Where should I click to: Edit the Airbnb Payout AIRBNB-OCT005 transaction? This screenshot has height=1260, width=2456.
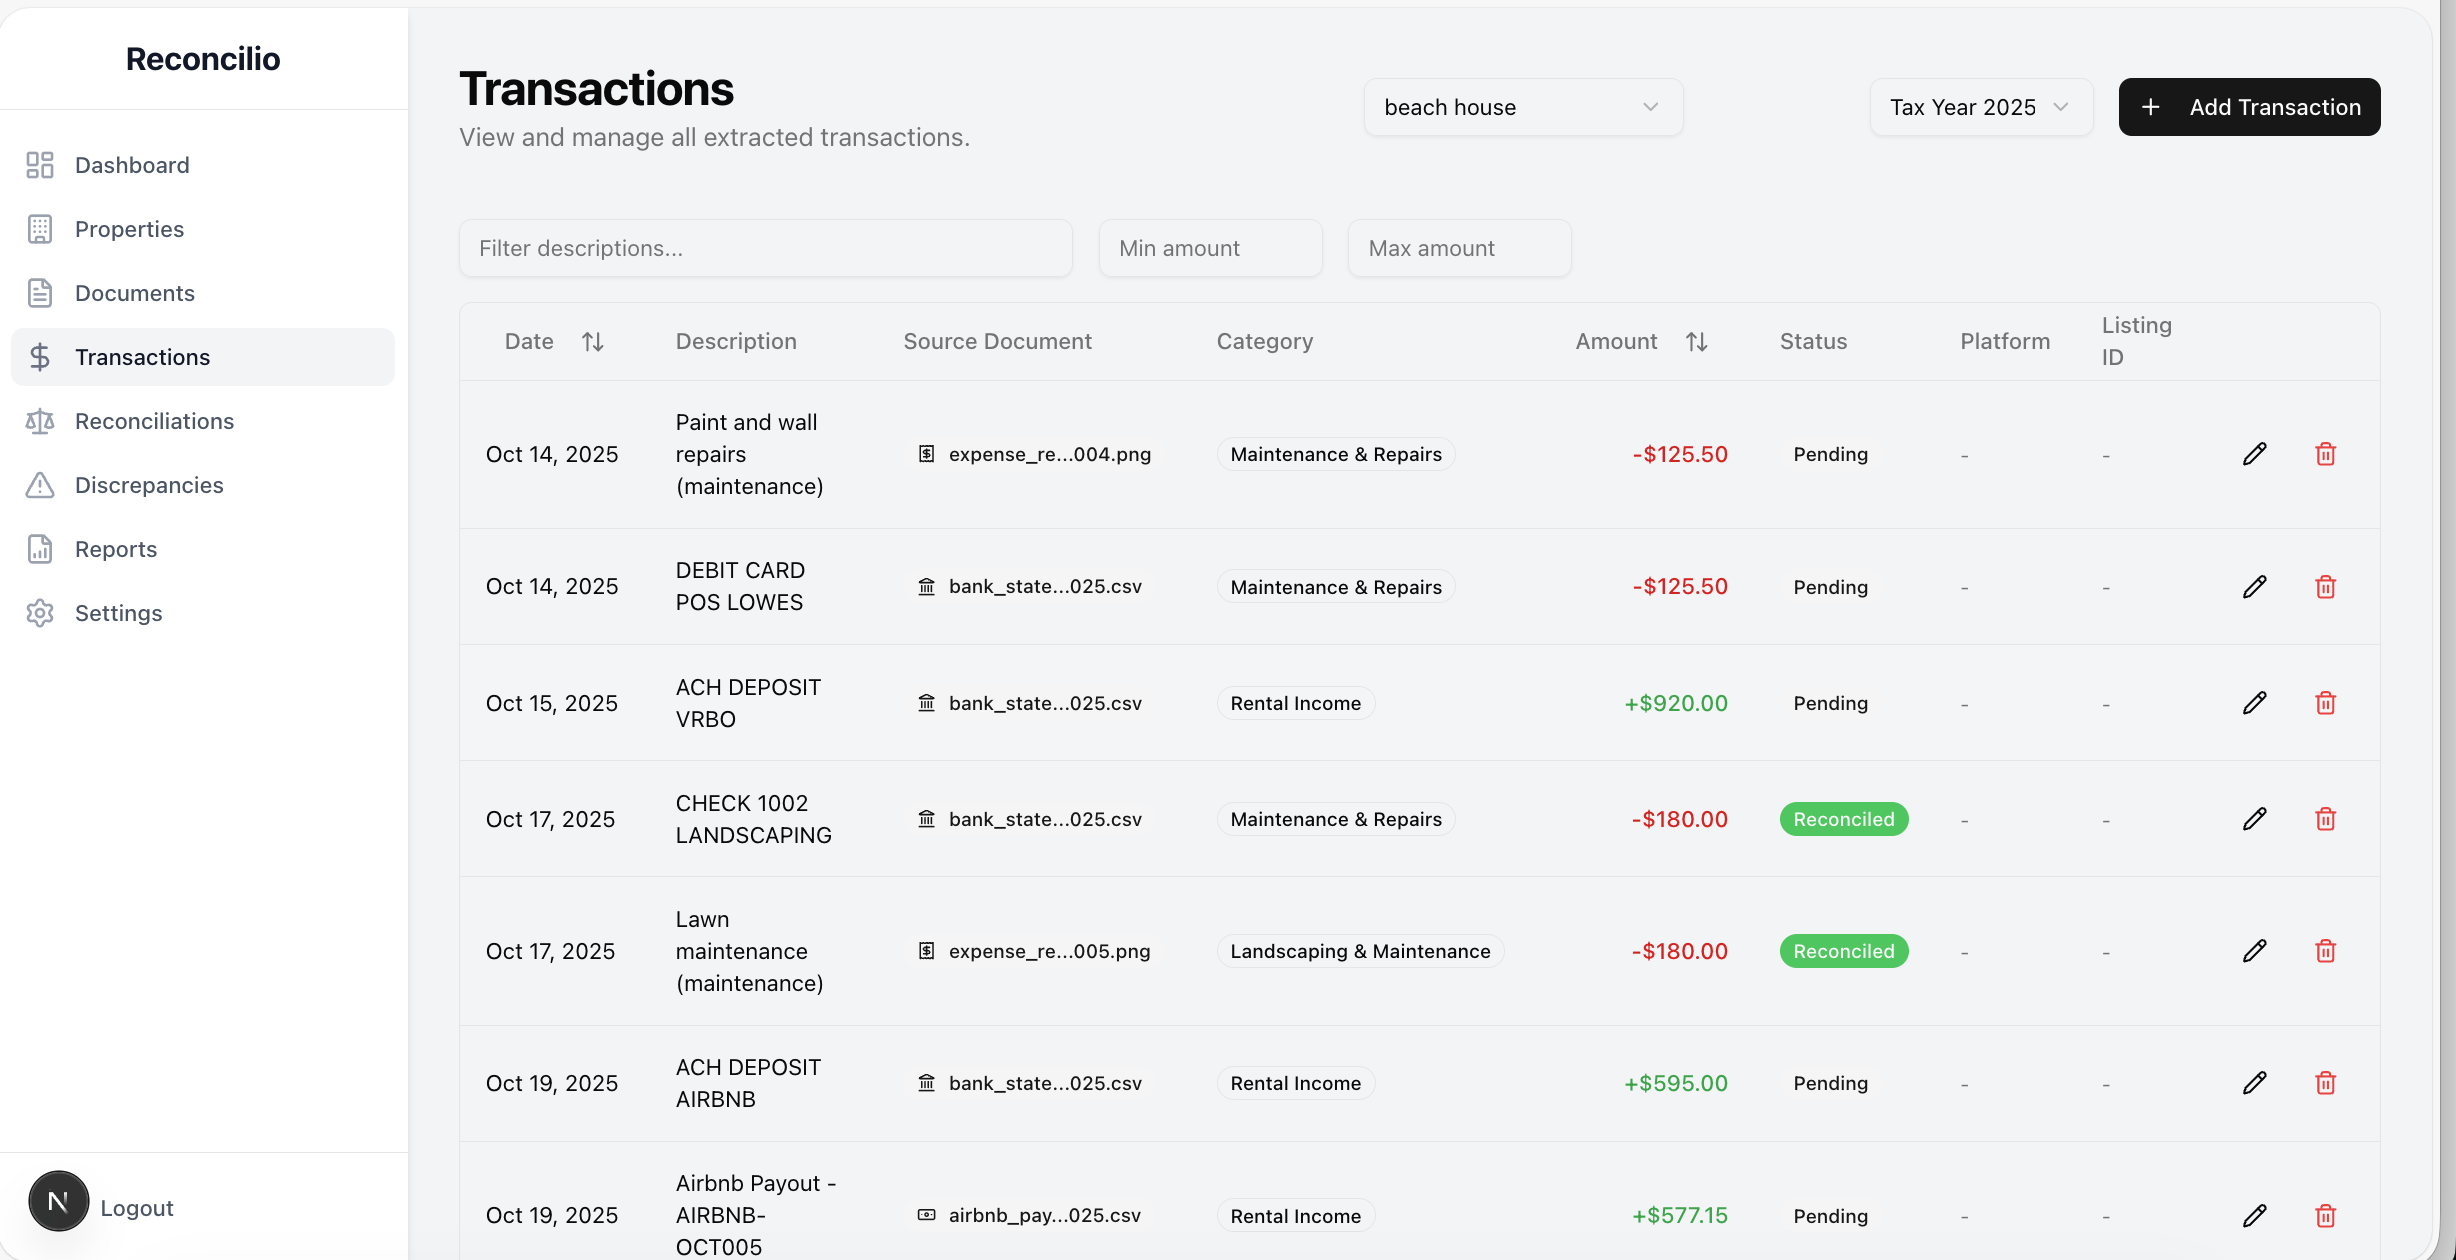coord(2254,1216)
